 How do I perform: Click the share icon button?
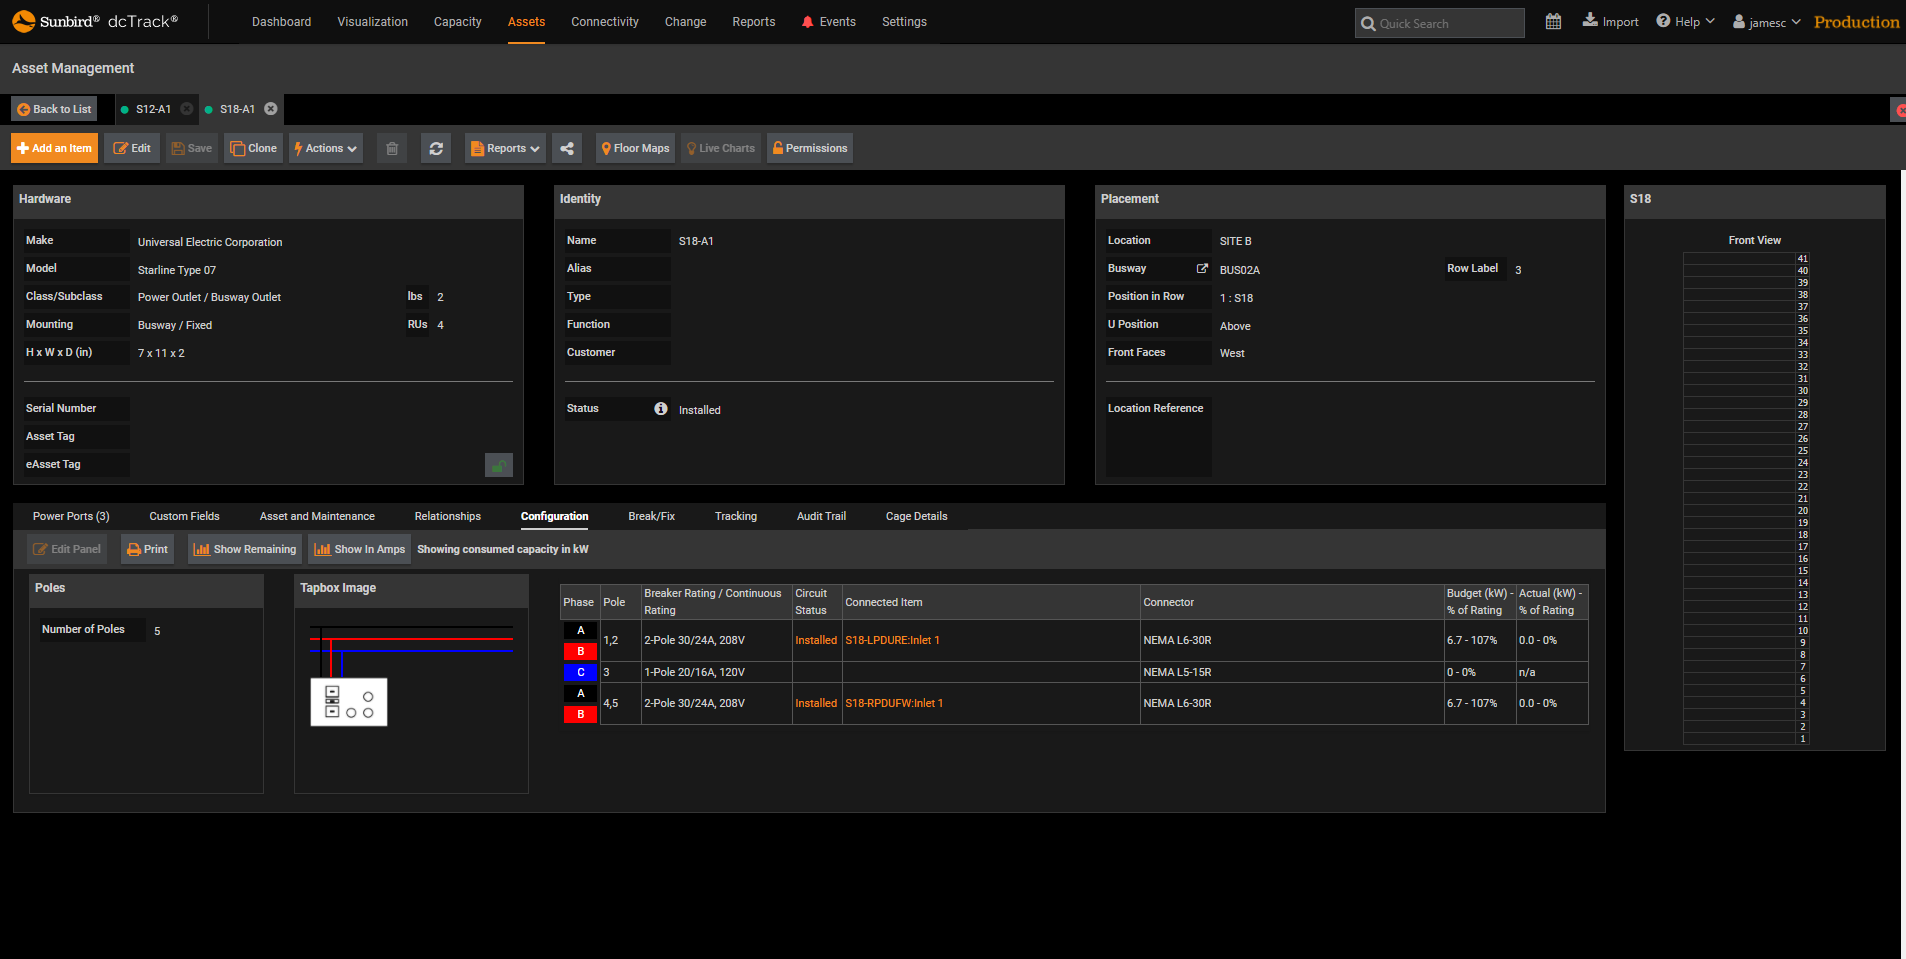pos(567,148)
